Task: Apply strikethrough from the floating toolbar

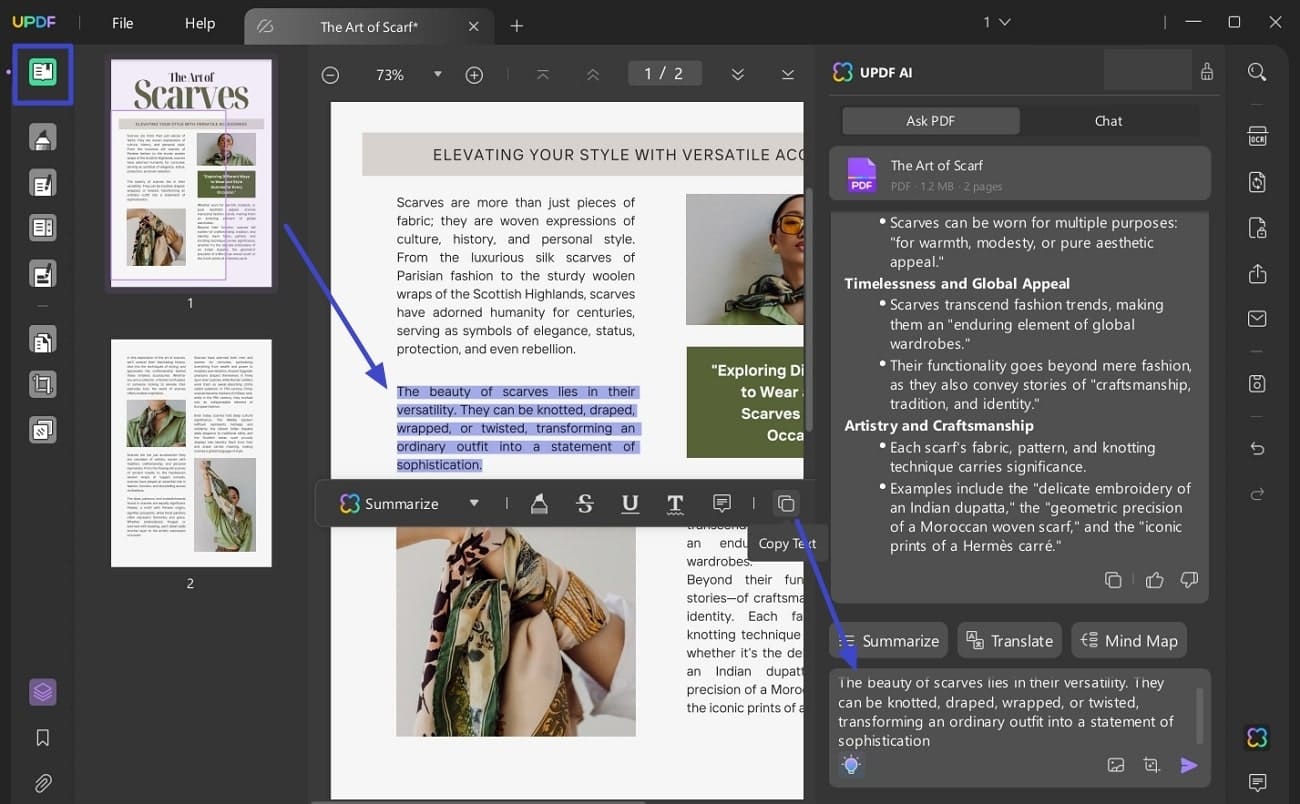Action: click(x=585, y=503)
